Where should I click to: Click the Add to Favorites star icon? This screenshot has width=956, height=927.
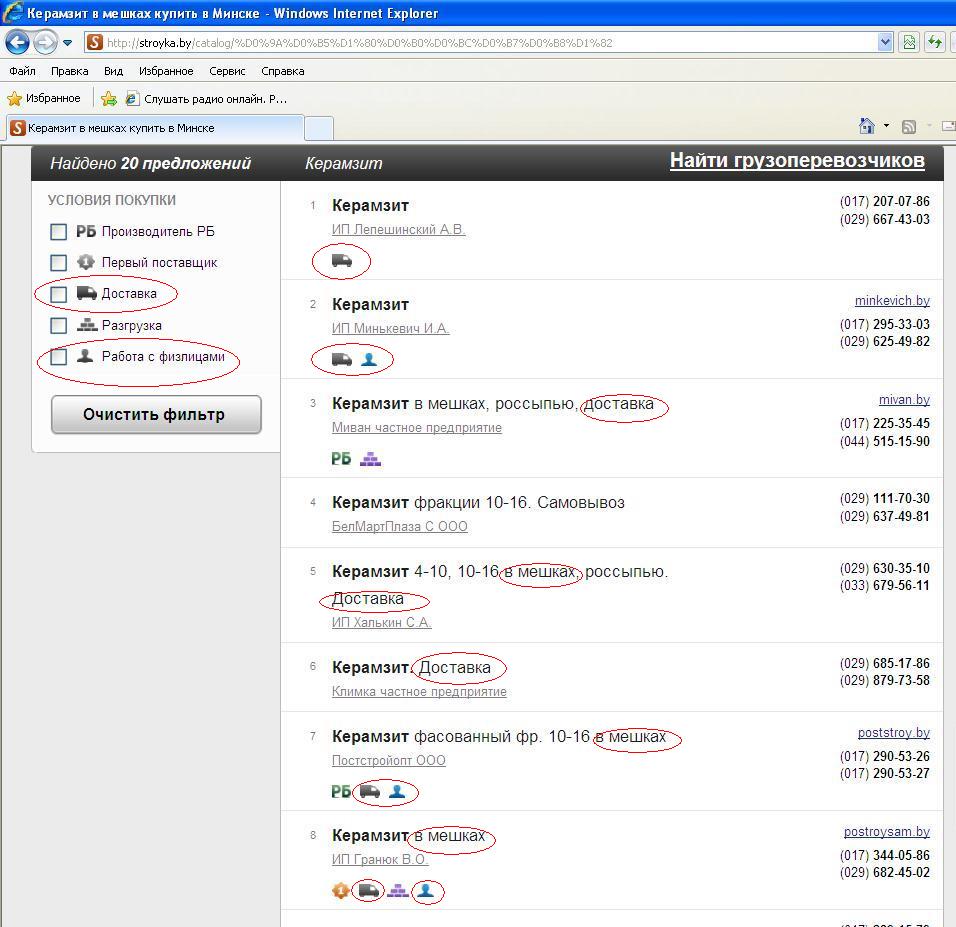pyautogui.click(x=109, y=99)
